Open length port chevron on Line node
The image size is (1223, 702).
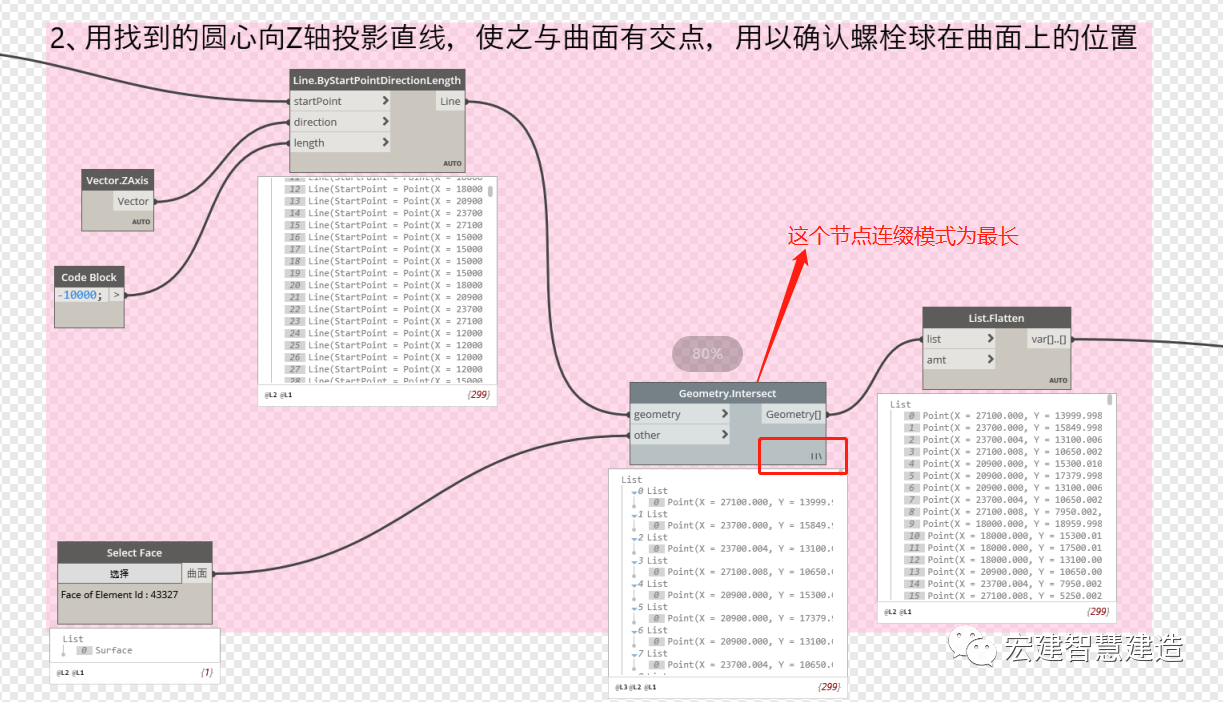click(386, 143)
